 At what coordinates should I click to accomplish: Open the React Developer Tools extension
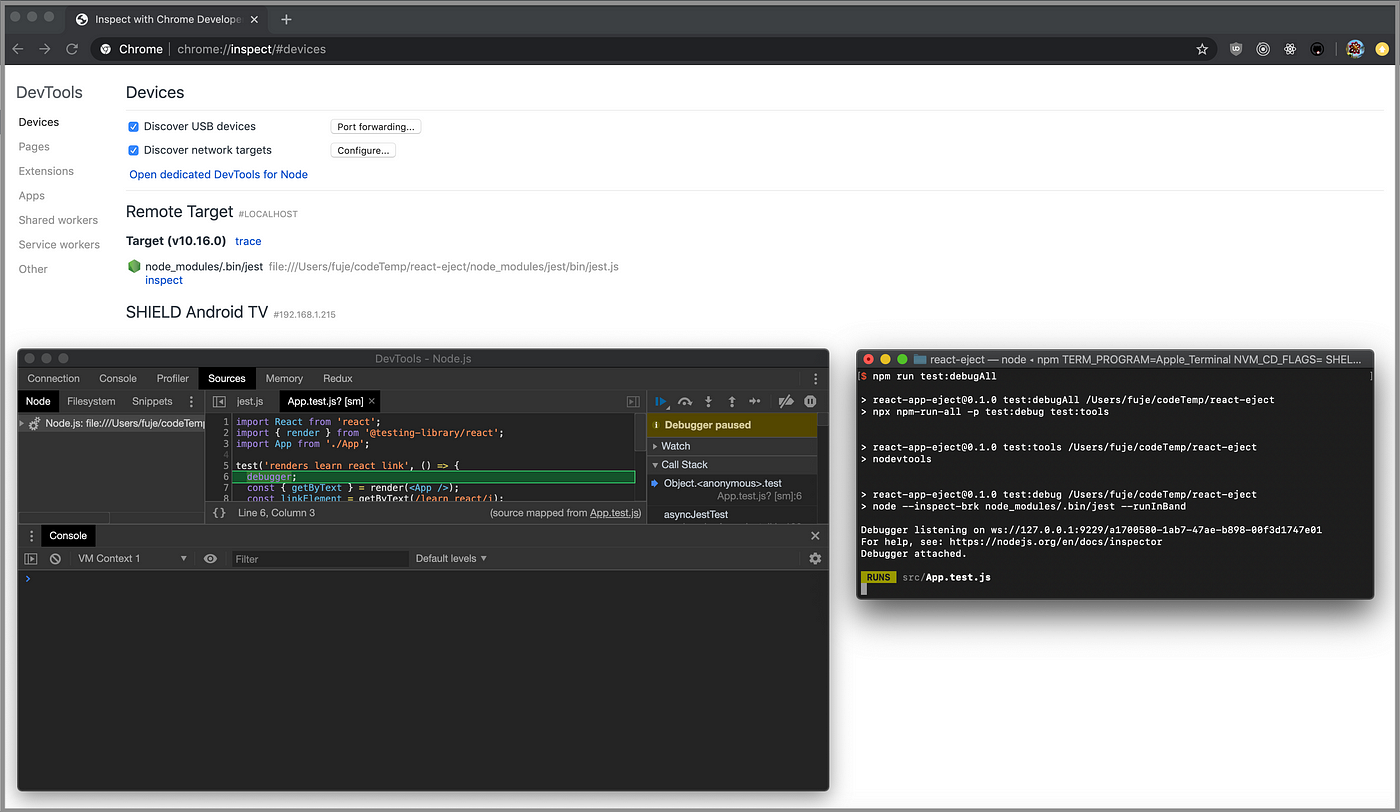click(1290, 49)
